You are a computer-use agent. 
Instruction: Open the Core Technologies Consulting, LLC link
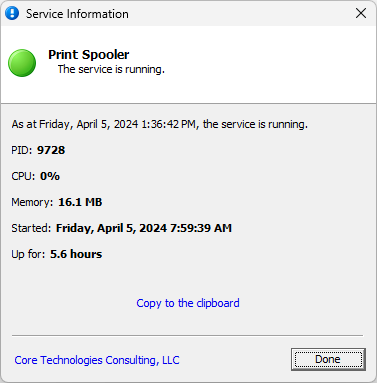pos(97,360)
